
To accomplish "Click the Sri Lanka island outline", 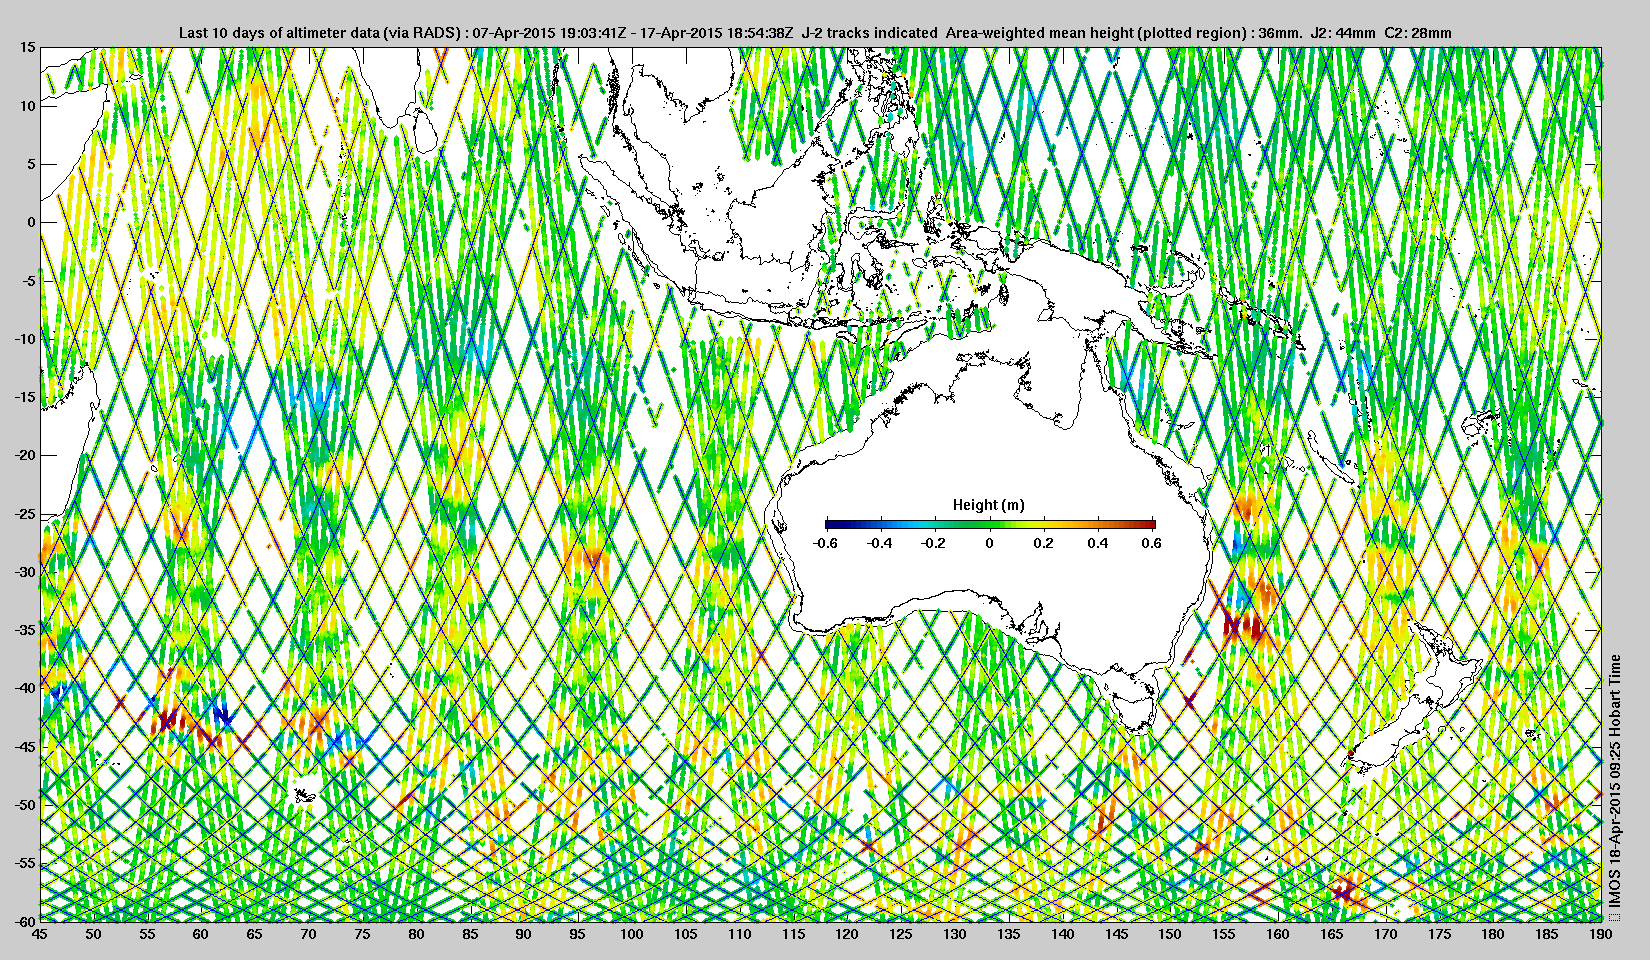I will click(x=426, y=128).
